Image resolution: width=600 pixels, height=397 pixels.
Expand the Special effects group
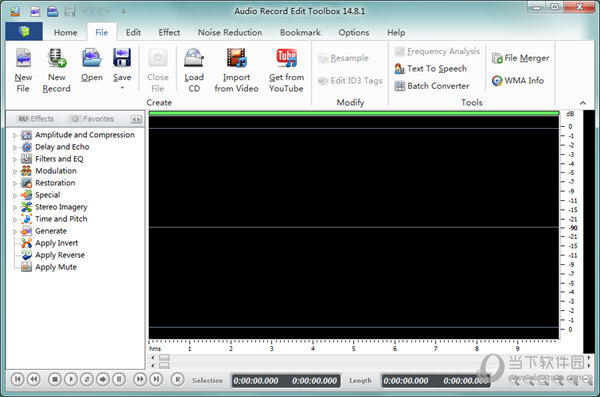(x=15, y=196)
